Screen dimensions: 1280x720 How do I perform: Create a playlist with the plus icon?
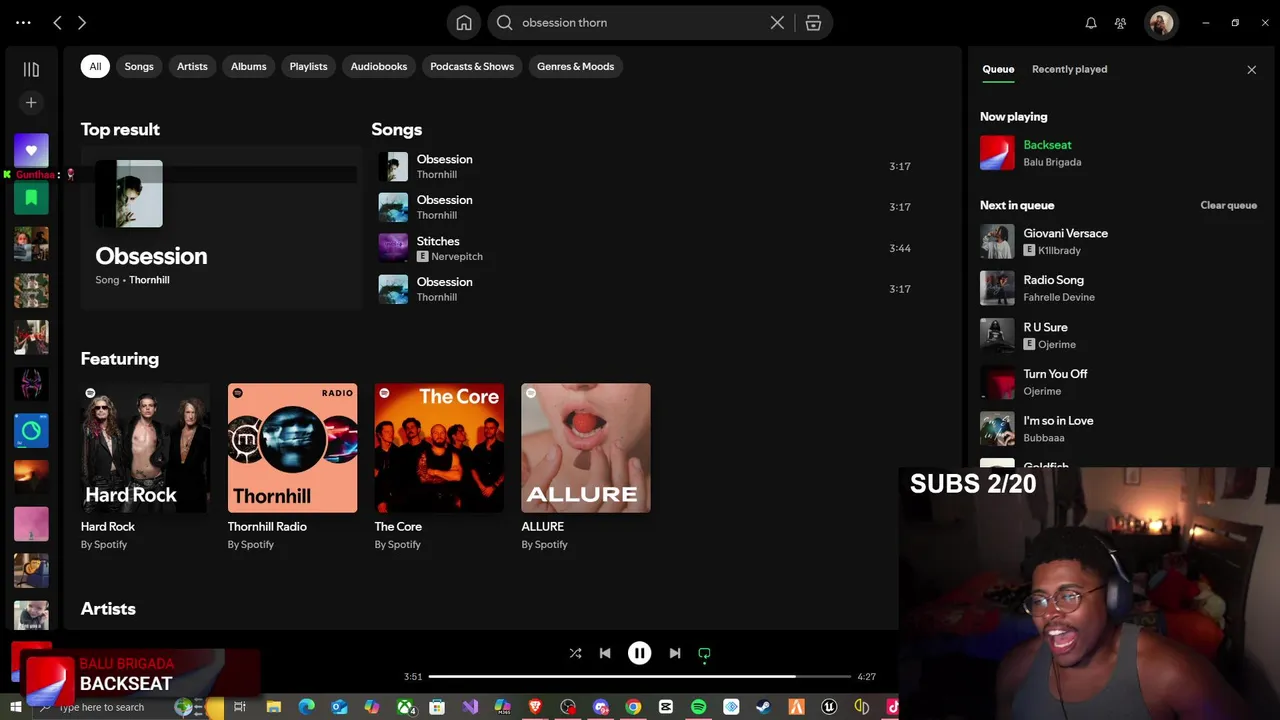coord(31,102)
